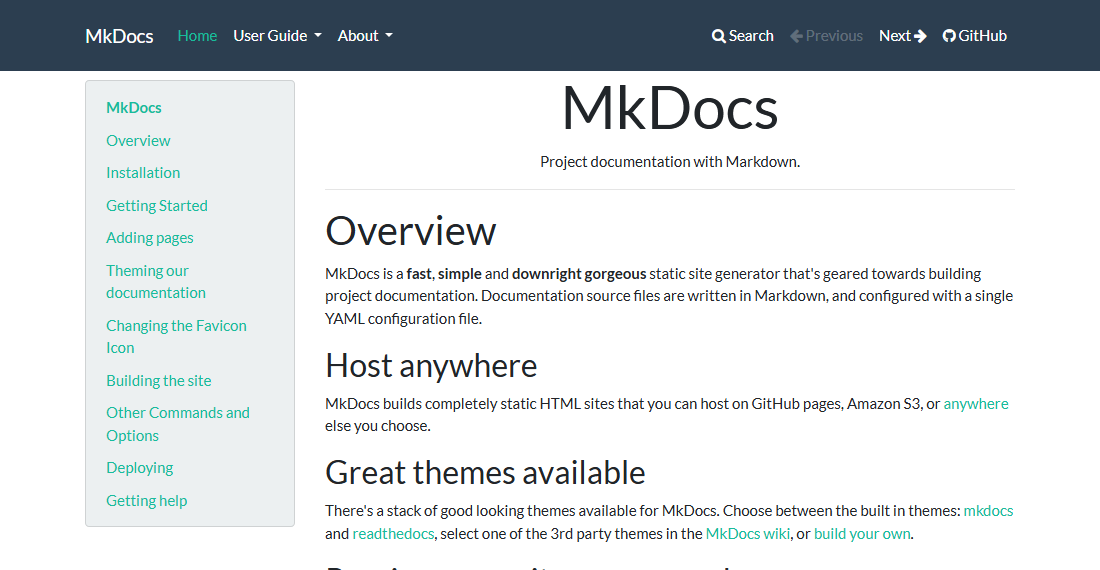
Task: Click the Search magnifier icon
Action: [x=718, y=36]
